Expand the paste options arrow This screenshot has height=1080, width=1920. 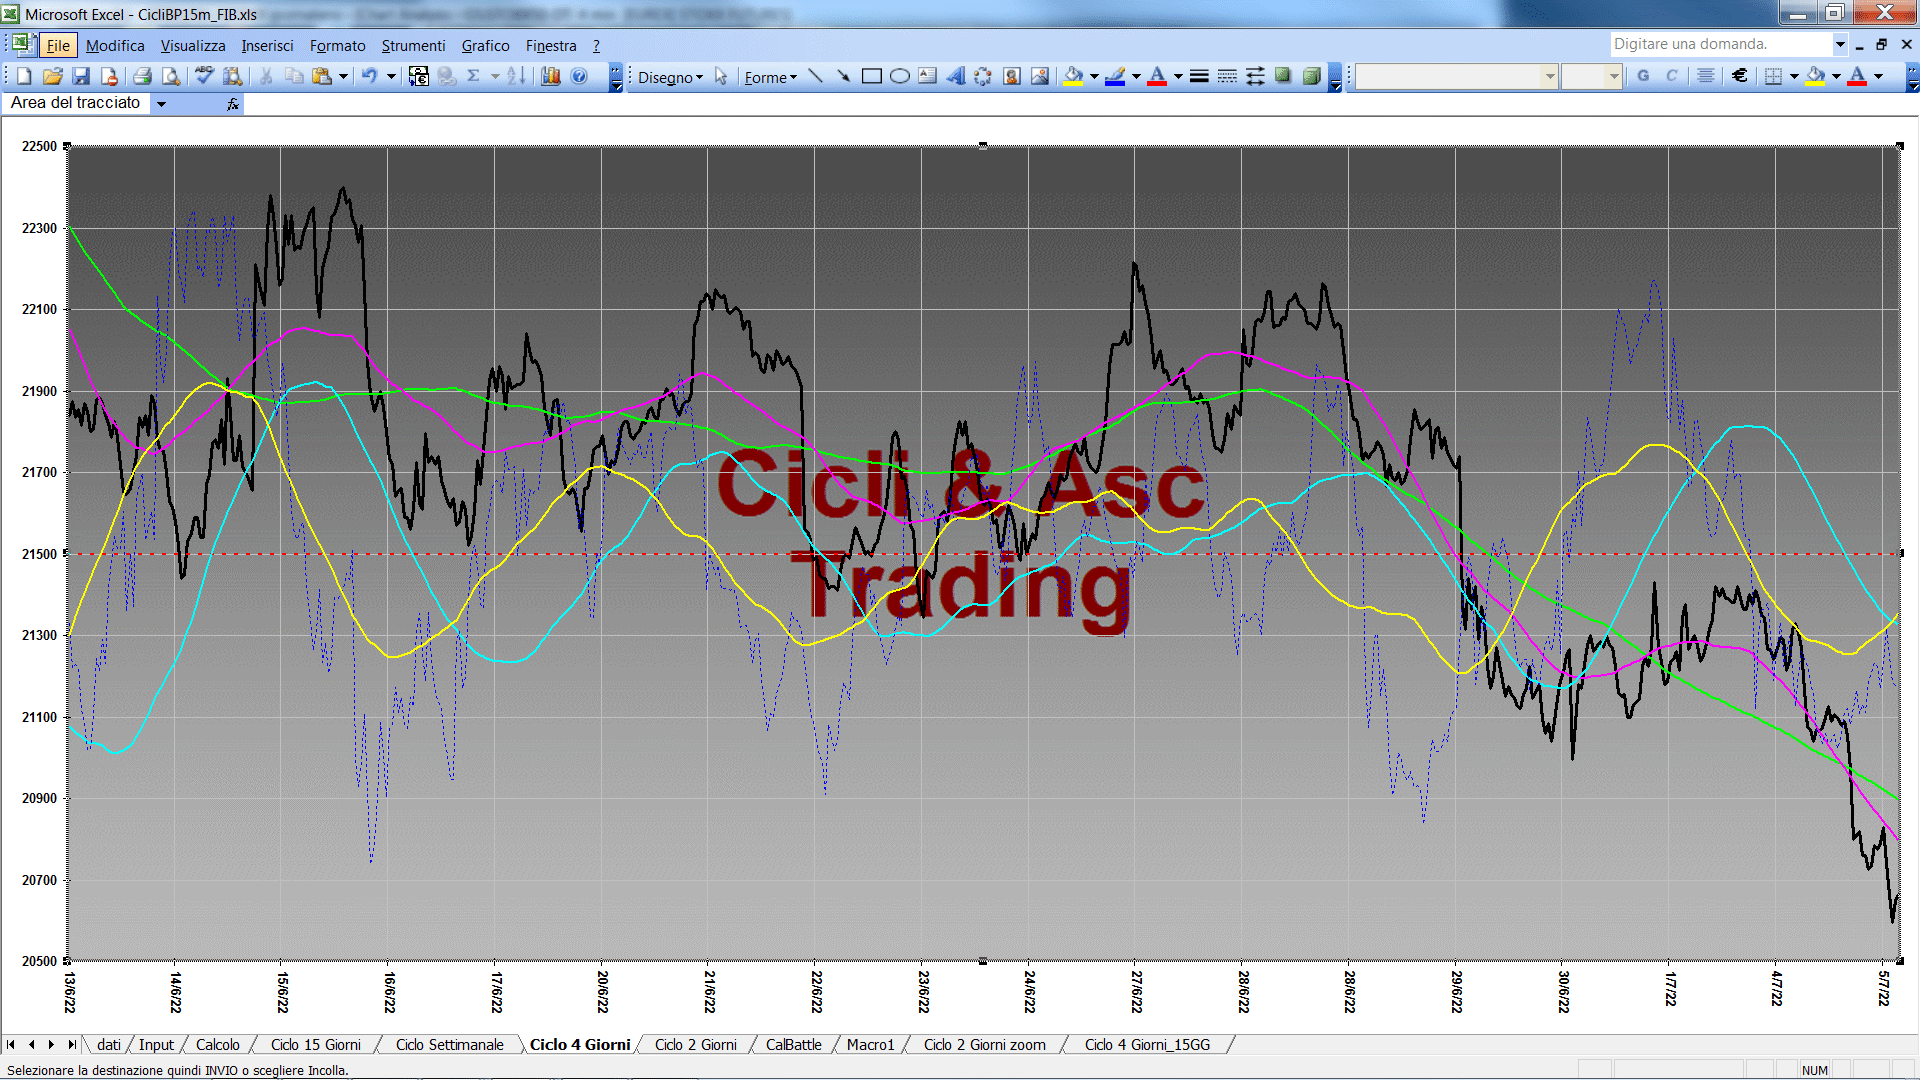pos(343,77)
